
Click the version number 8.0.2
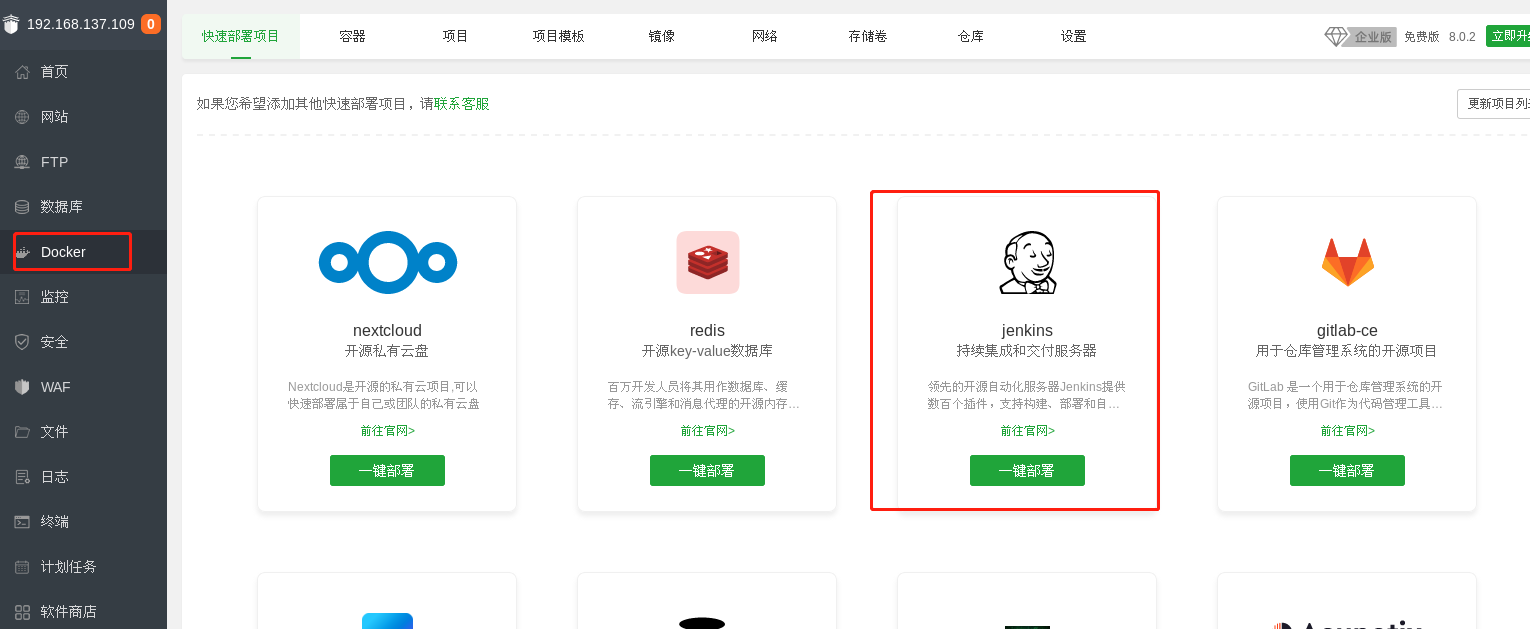tap(1462, 37)
